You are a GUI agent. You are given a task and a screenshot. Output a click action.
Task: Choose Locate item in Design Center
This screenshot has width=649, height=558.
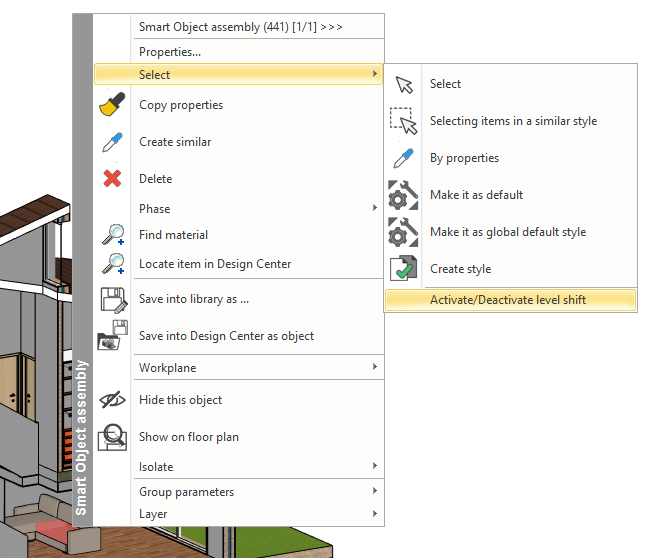(x=215, y=264)
